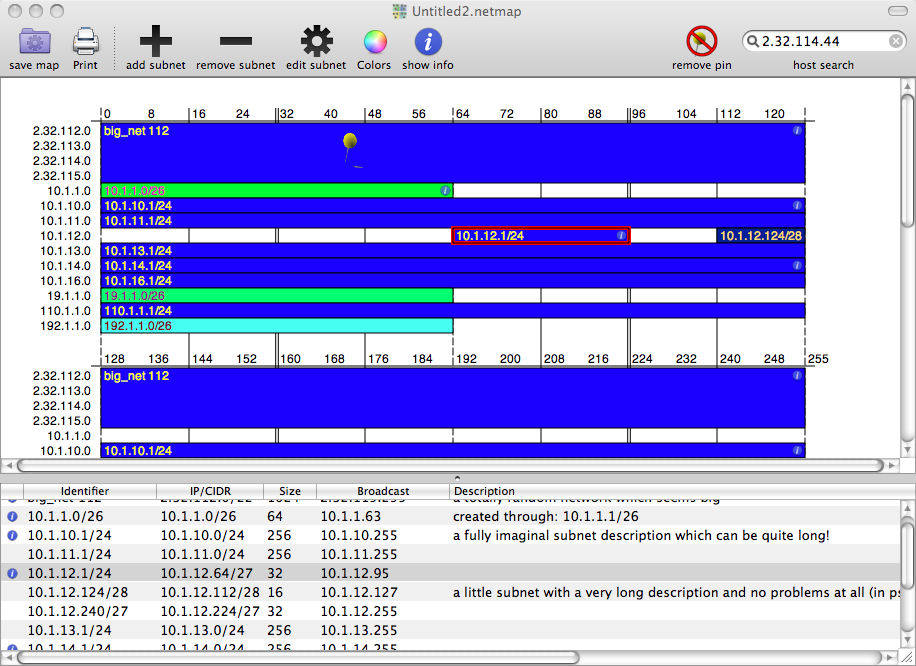Click the magnifying glass in host search

(x=753, y=41)
